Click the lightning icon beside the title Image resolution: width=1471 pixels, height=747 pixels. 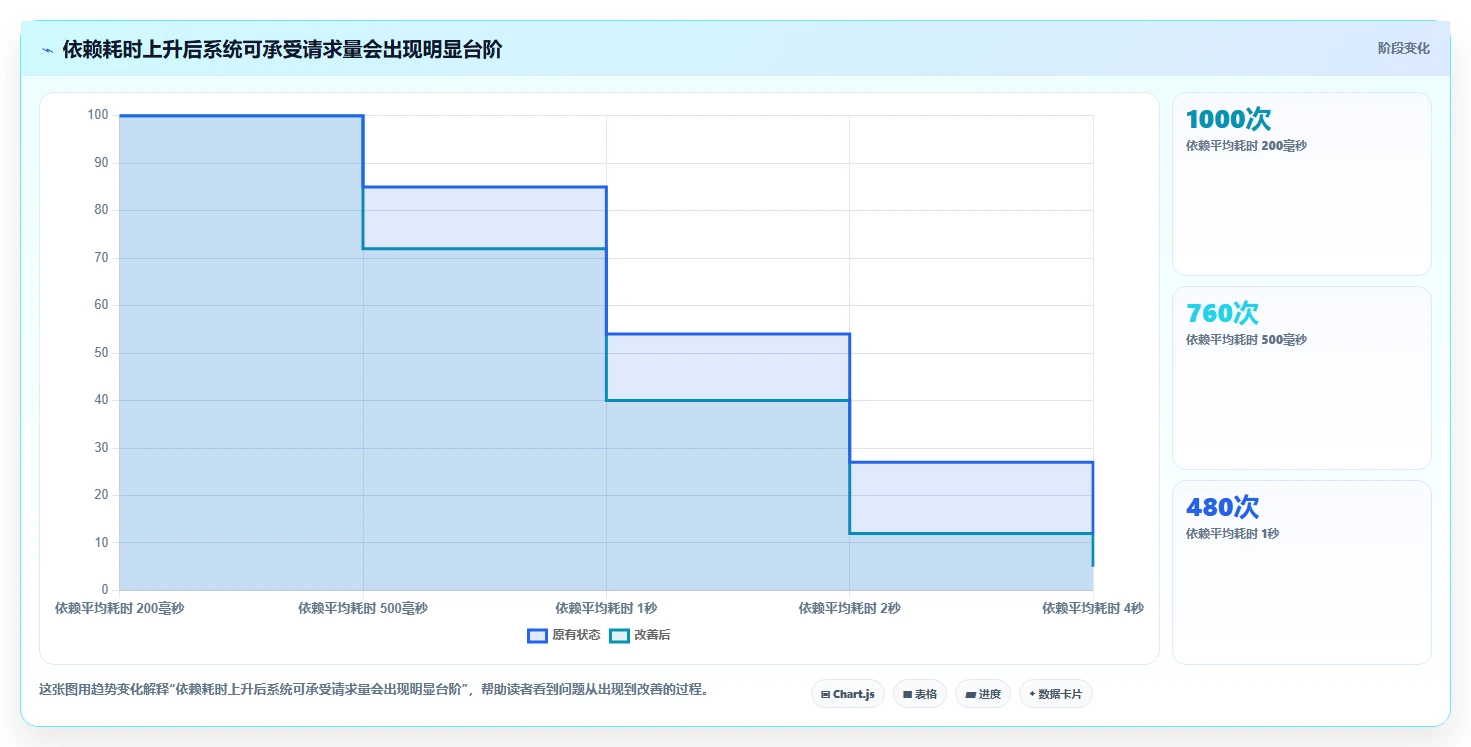tap(47, 50)
